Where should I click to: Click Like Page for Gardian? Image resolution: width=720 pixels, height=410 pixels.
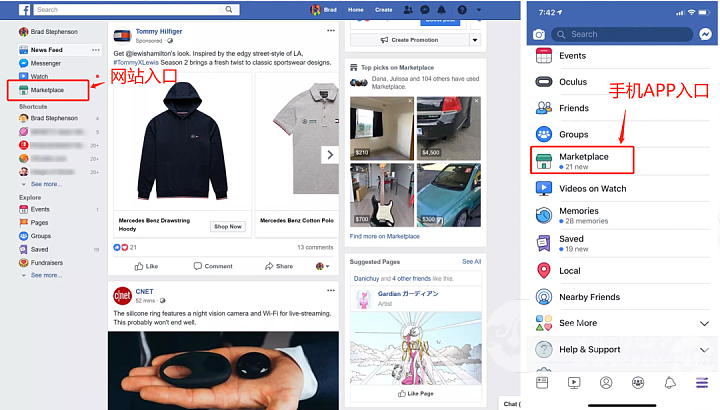click(x=416, y=393)
